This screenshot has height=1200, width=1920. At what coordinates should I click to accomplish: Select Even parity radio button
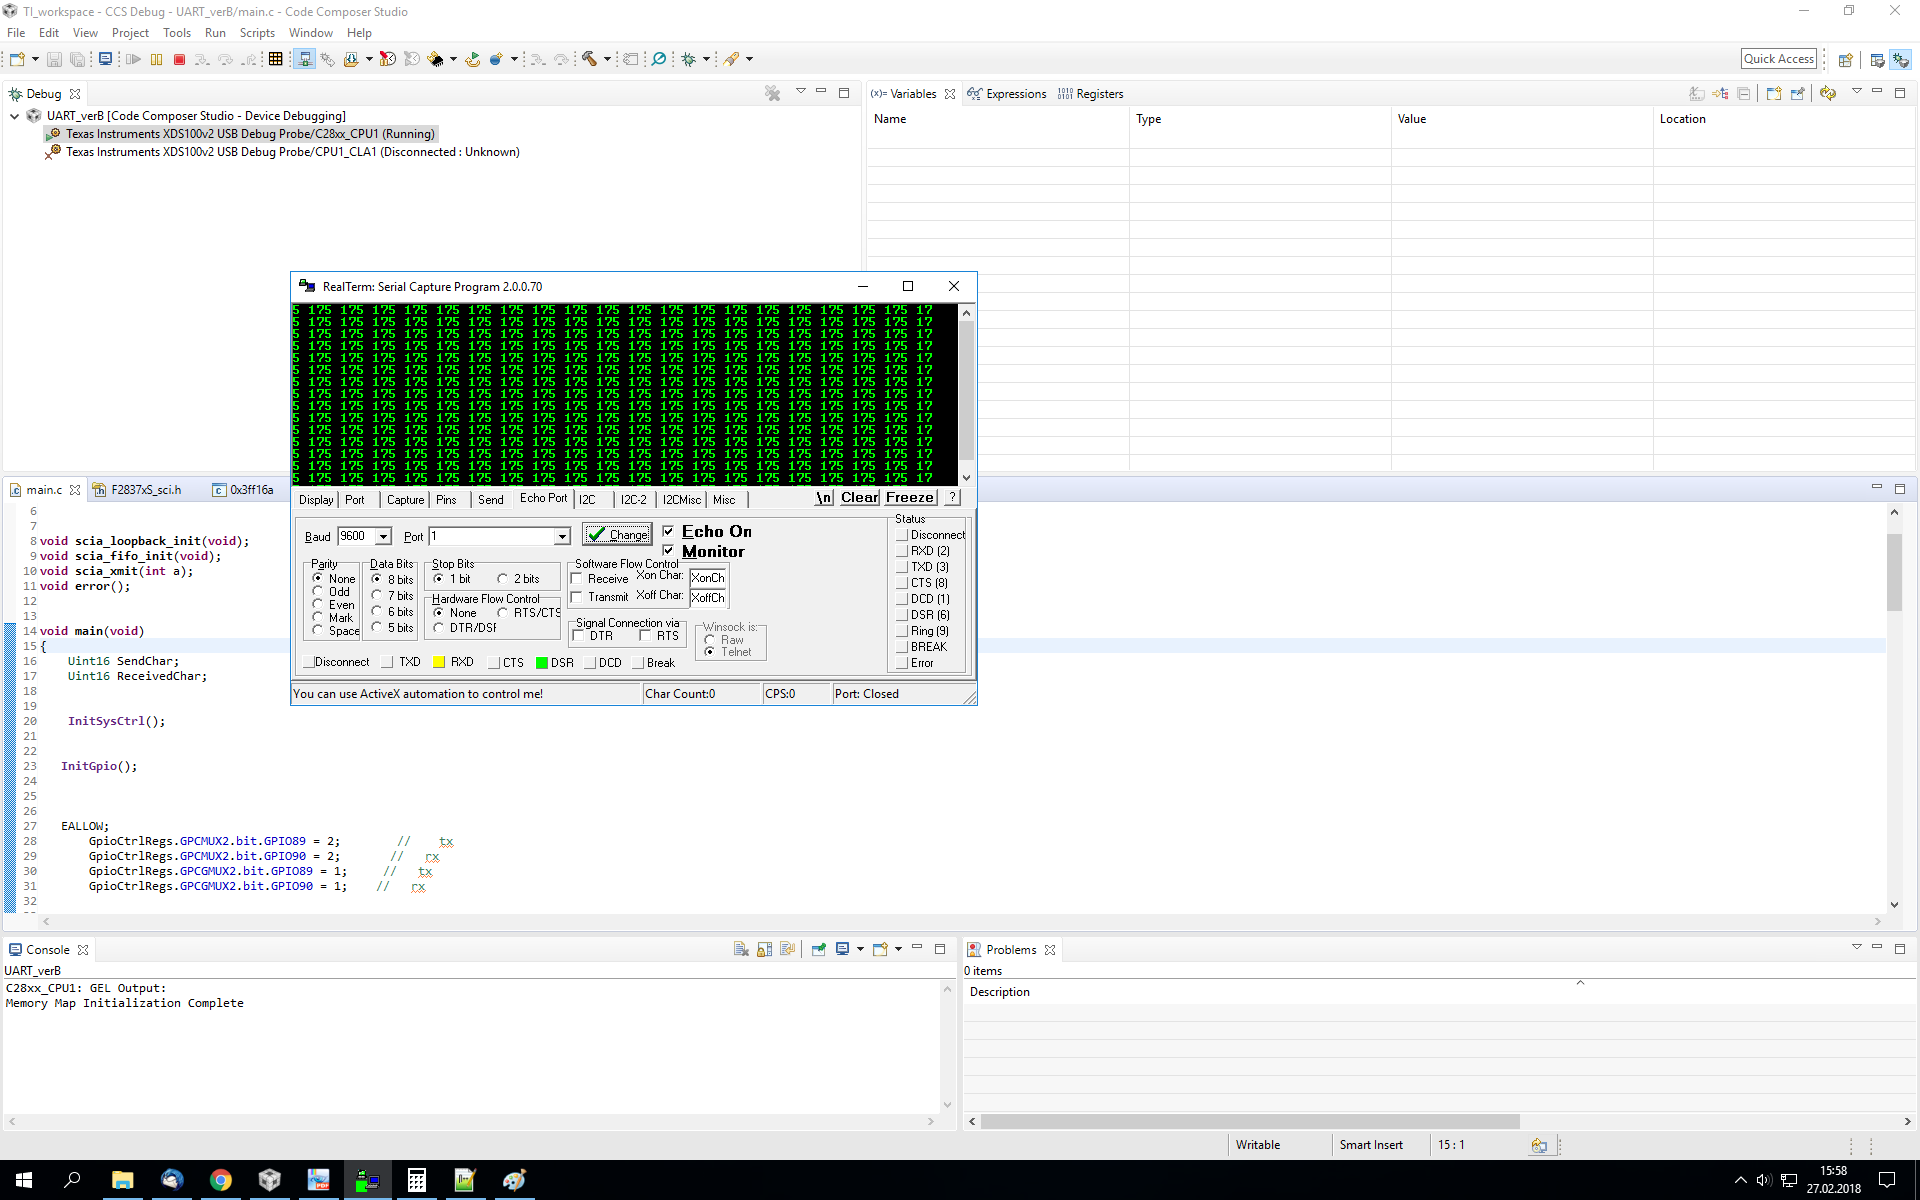(x=318, y=604)
